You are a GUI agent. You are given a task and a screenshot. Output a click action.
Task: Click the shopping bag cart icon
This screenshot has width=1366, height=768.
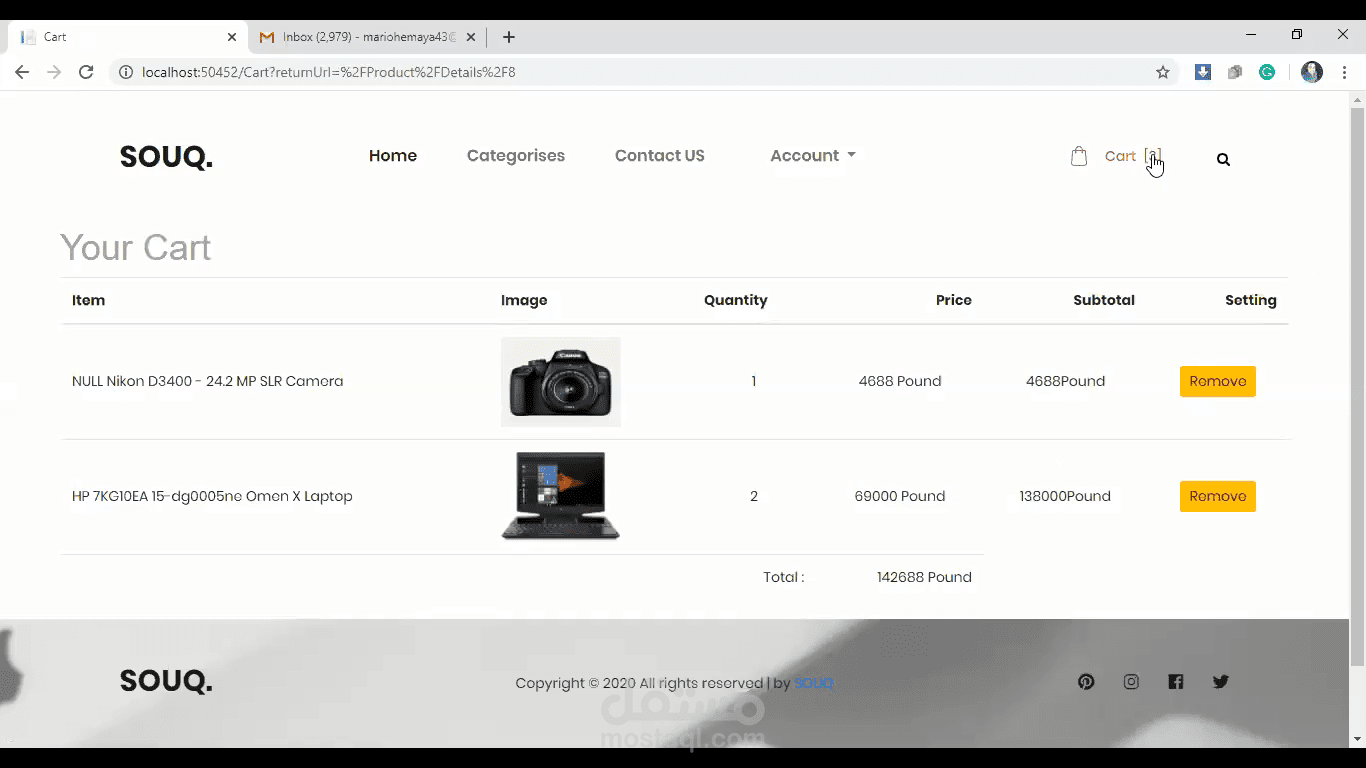point(1079,156)
